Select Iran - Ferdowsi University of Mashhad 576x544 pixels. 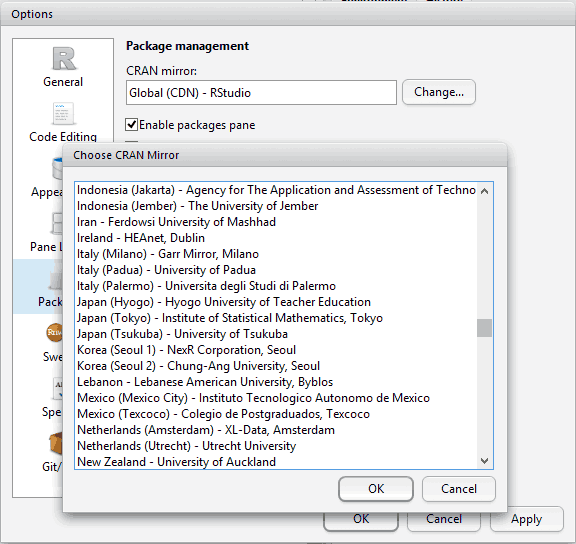coord(276,222)
